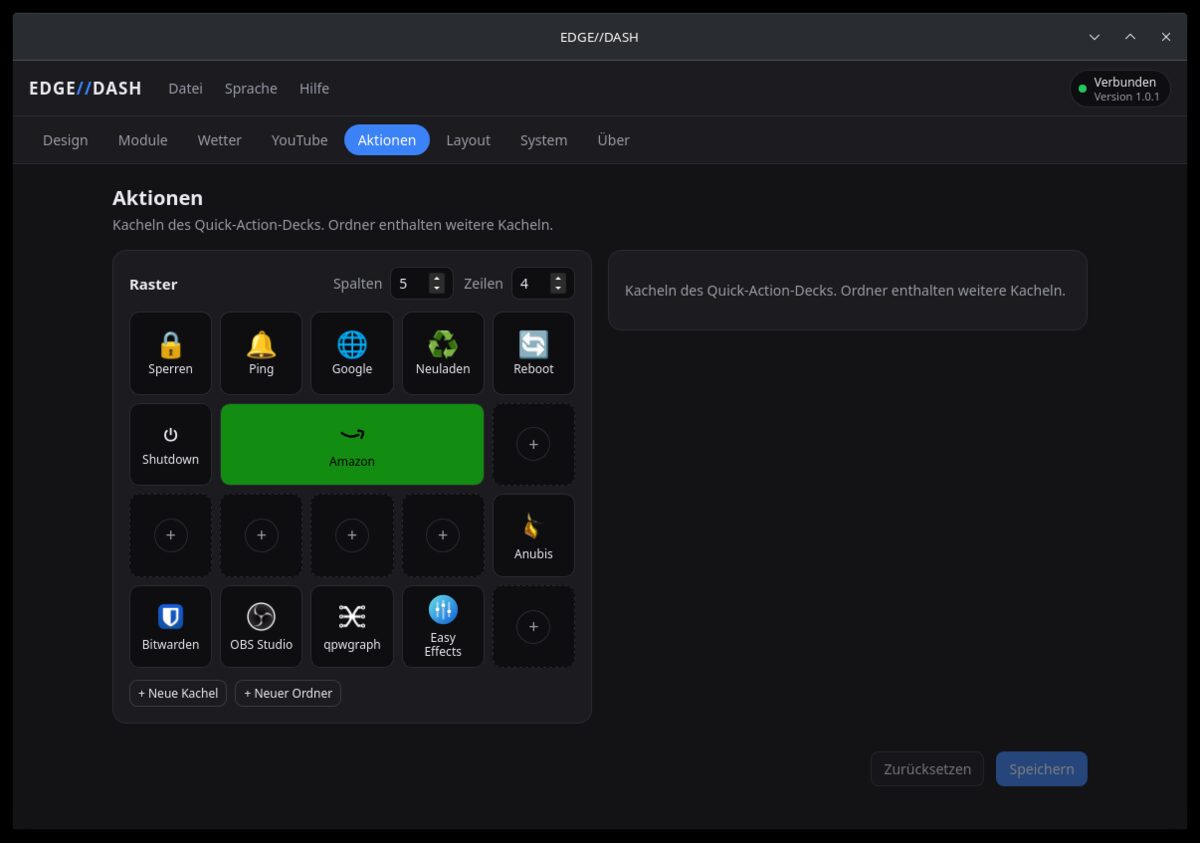Click the Spalten label

357,284
